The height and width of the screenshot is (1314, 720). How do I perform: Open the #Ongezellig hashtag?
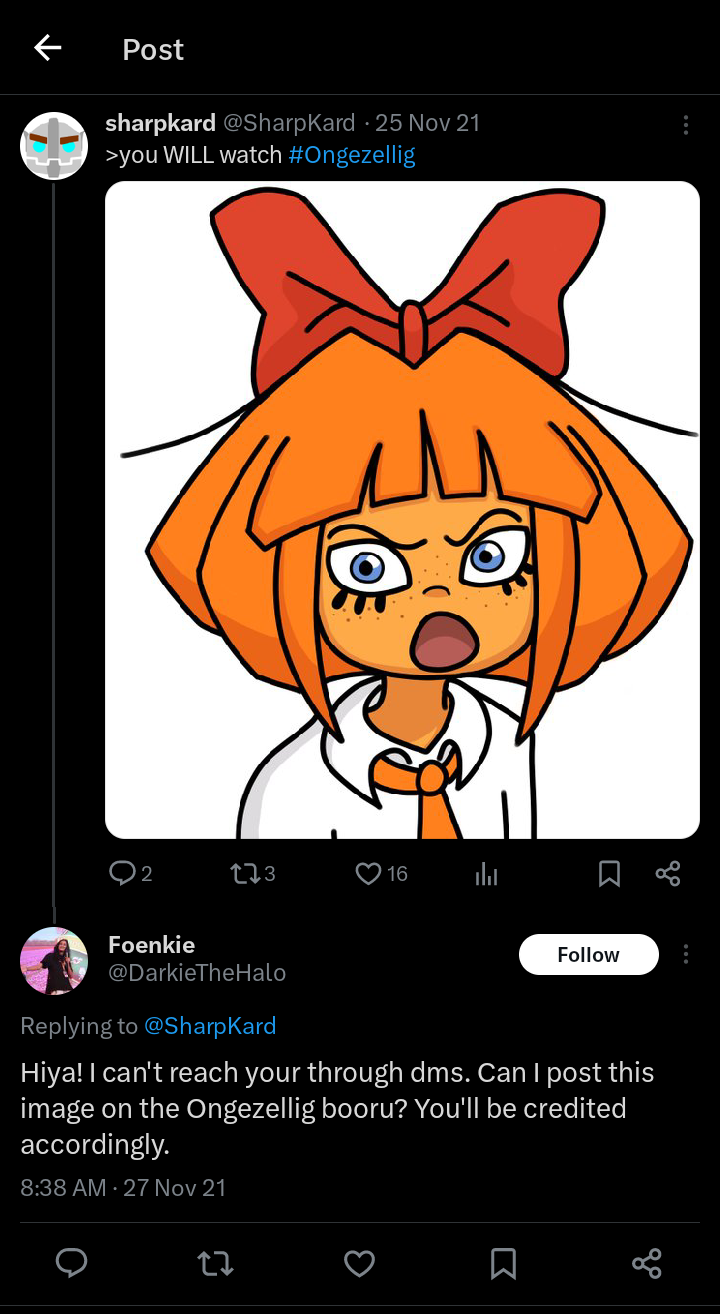click(351, 155)
